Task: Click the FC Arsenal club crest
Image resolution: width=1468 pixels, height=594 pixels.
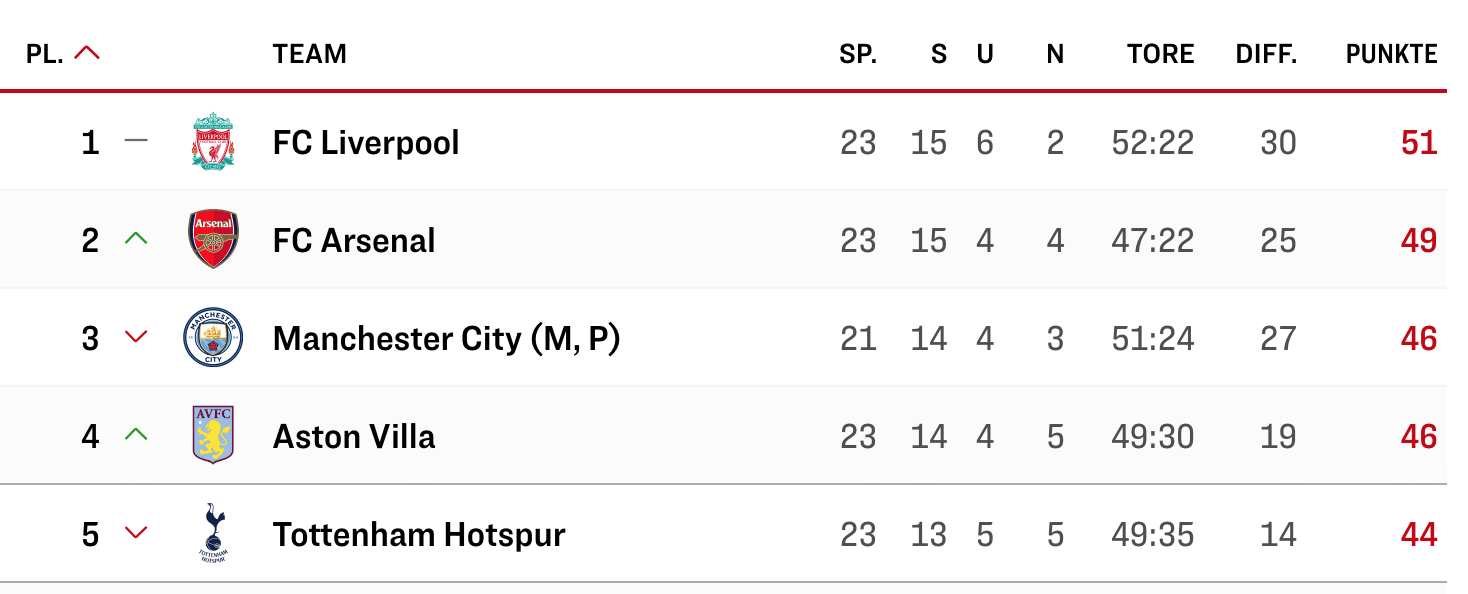Action: [x=213, y=241]
